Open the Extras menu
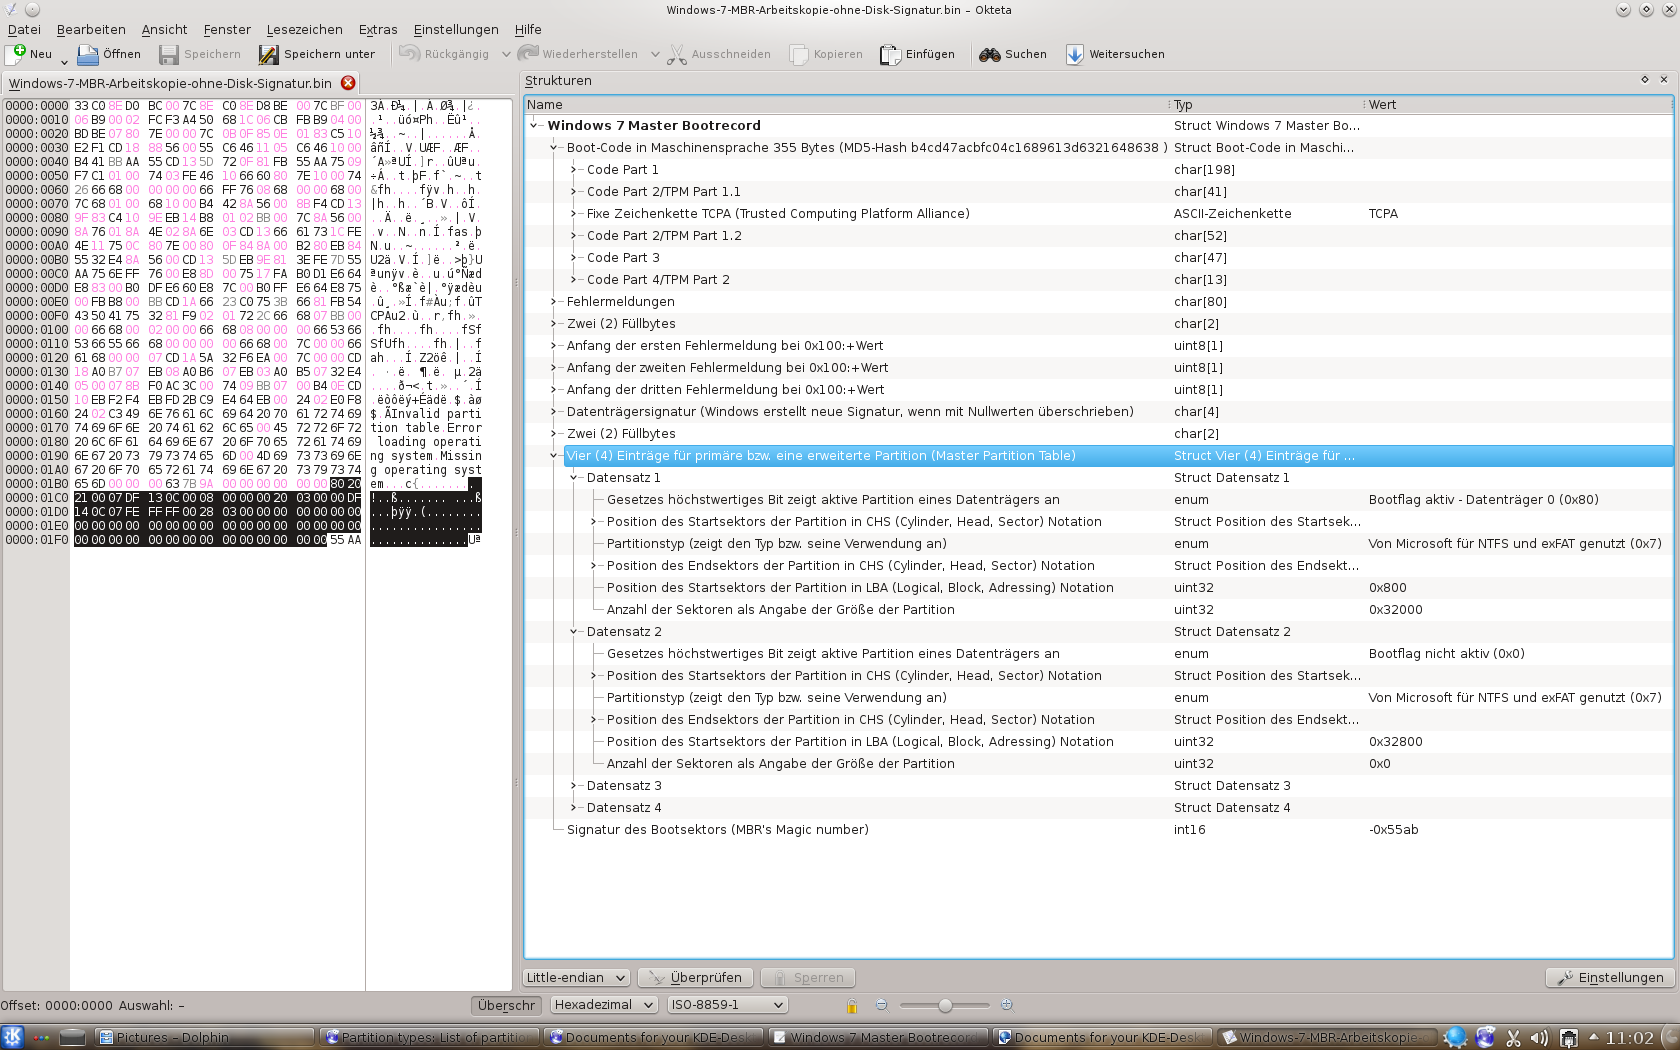This screenshot has height=1050, width=1680. point(378,30)
